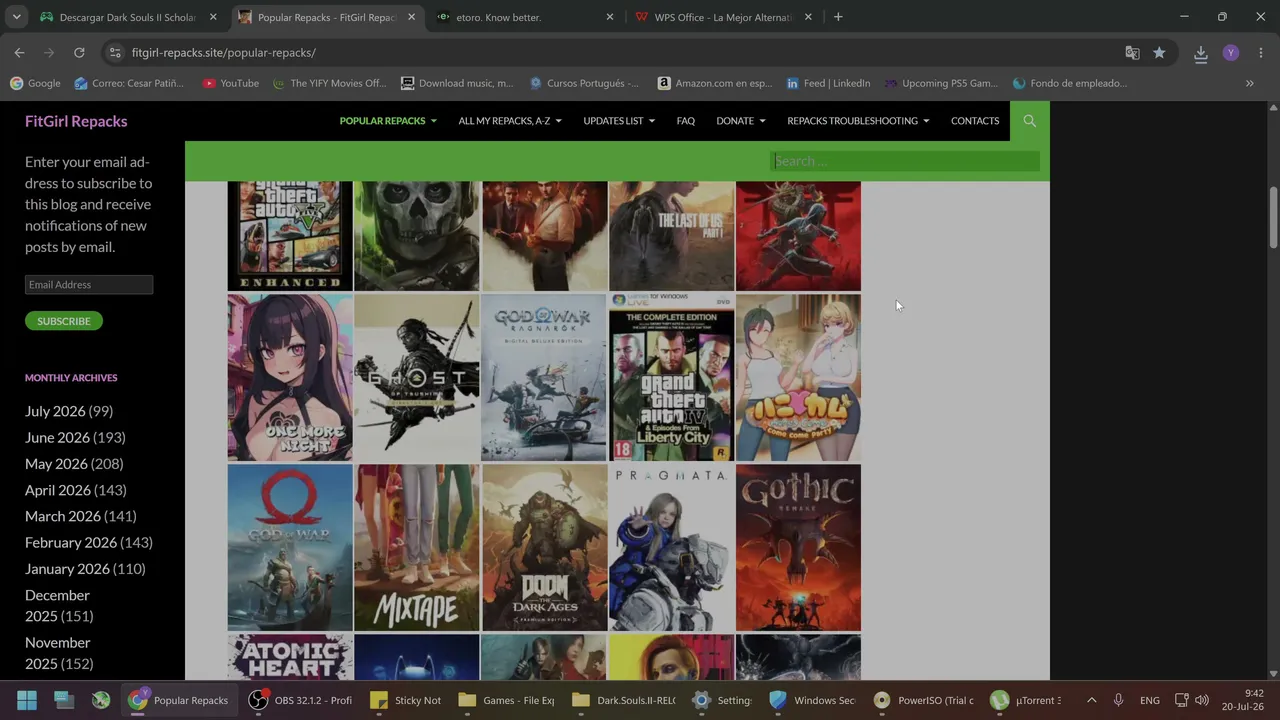This screenshot has height=720, width=1280.
Task: Click the page vertical scrollbar thumb
Action: (x=1273, y=218)
